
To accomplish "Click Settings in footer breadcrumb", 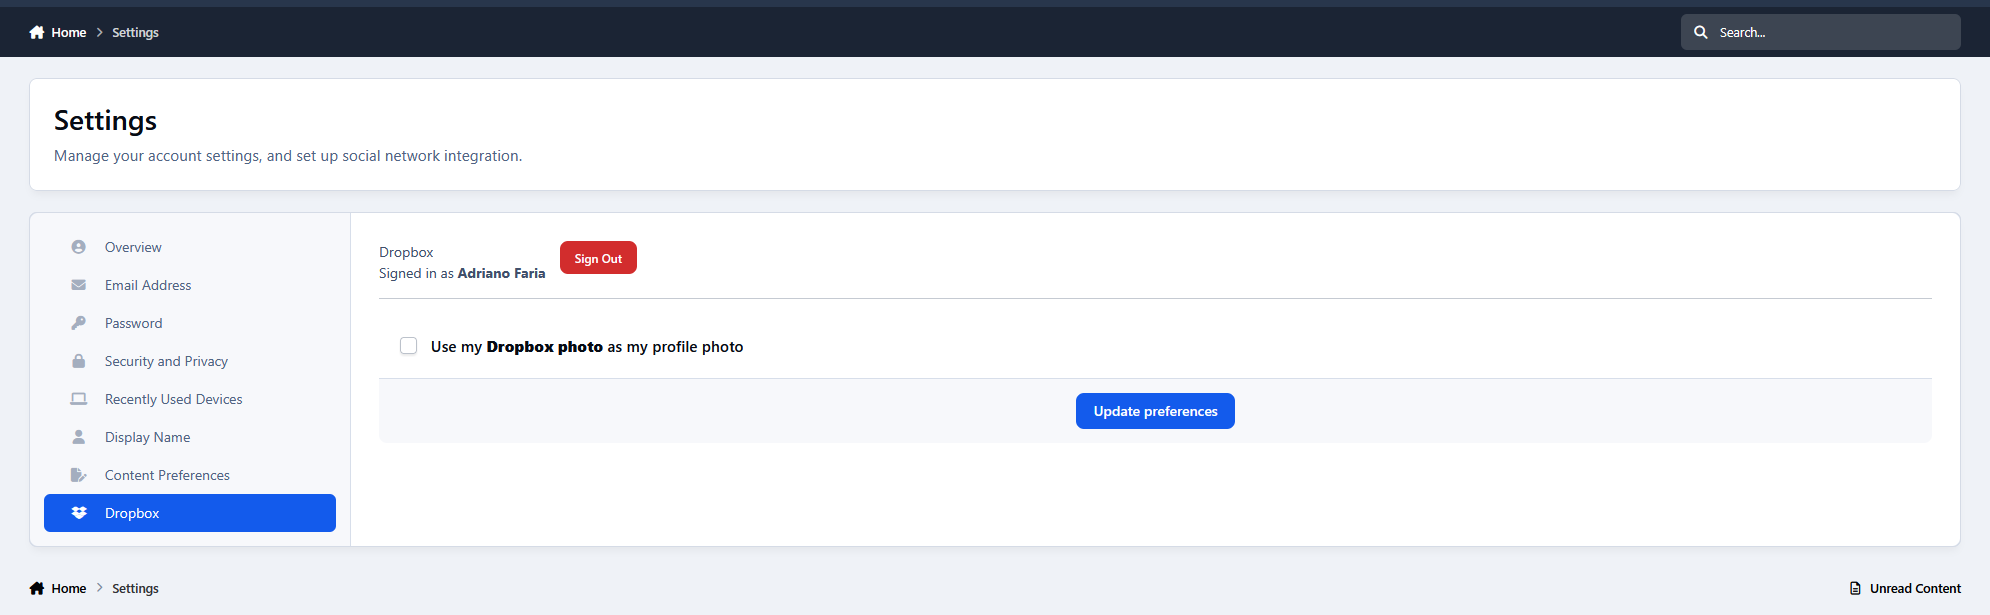I will [135, 588].
